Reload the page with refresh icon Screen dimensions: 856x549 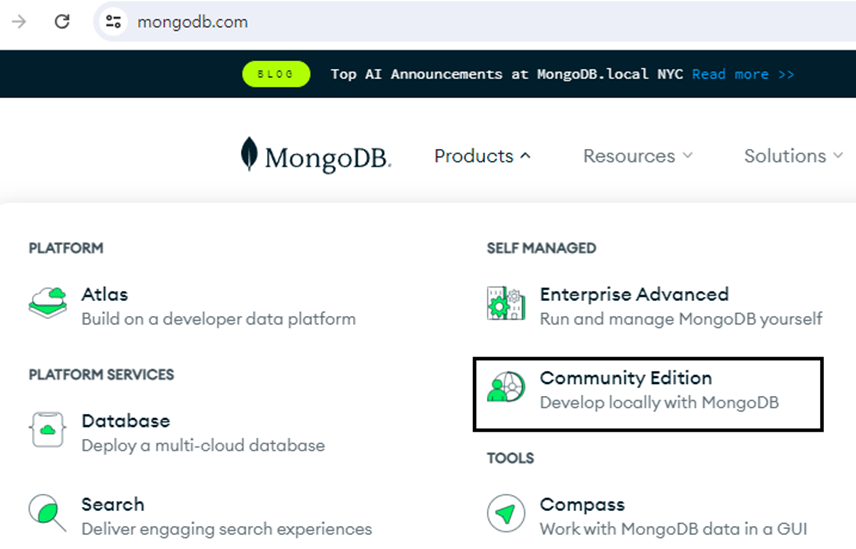(x=62, y=21)
